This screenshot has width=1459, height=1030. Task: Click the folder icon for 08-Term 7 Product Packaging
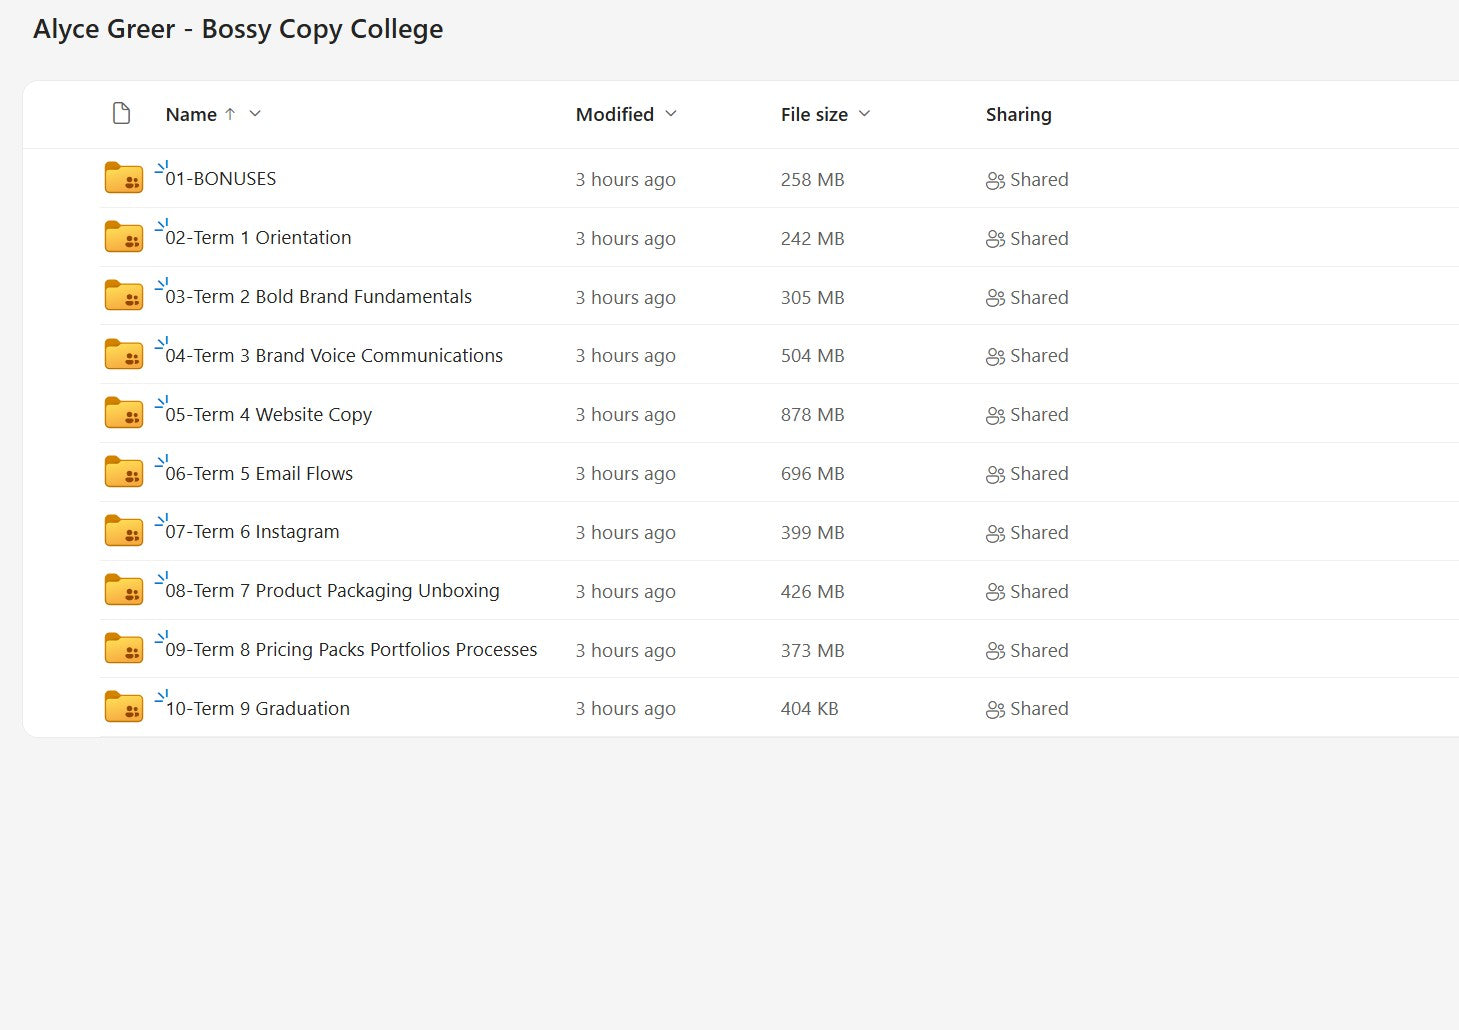[x=122, y=590]
